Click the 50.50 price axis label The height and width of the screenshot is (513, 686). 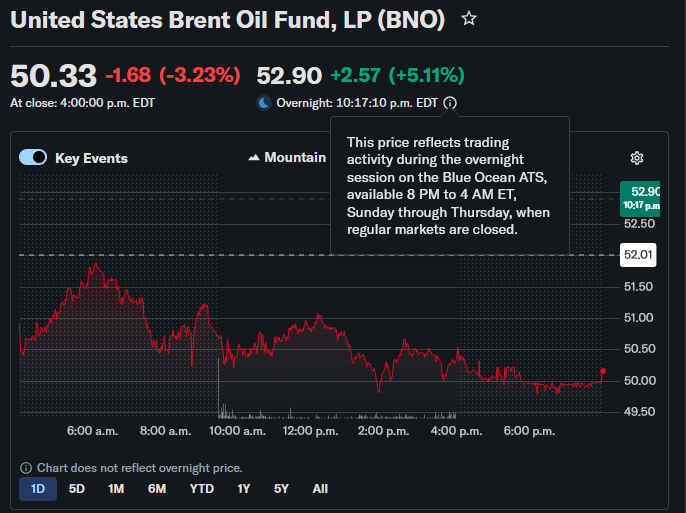click(x=639, y=349)
